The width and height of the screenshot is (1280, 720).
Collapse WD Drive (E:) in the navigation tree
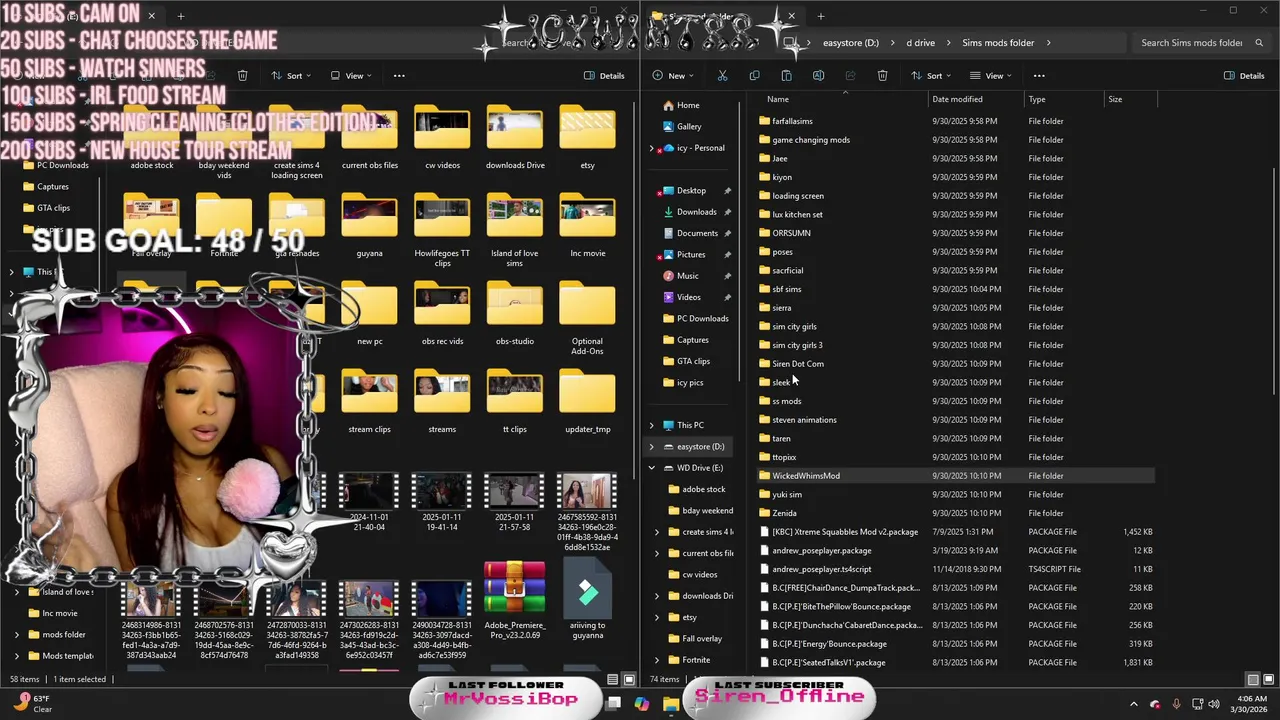tap(652, 468)
